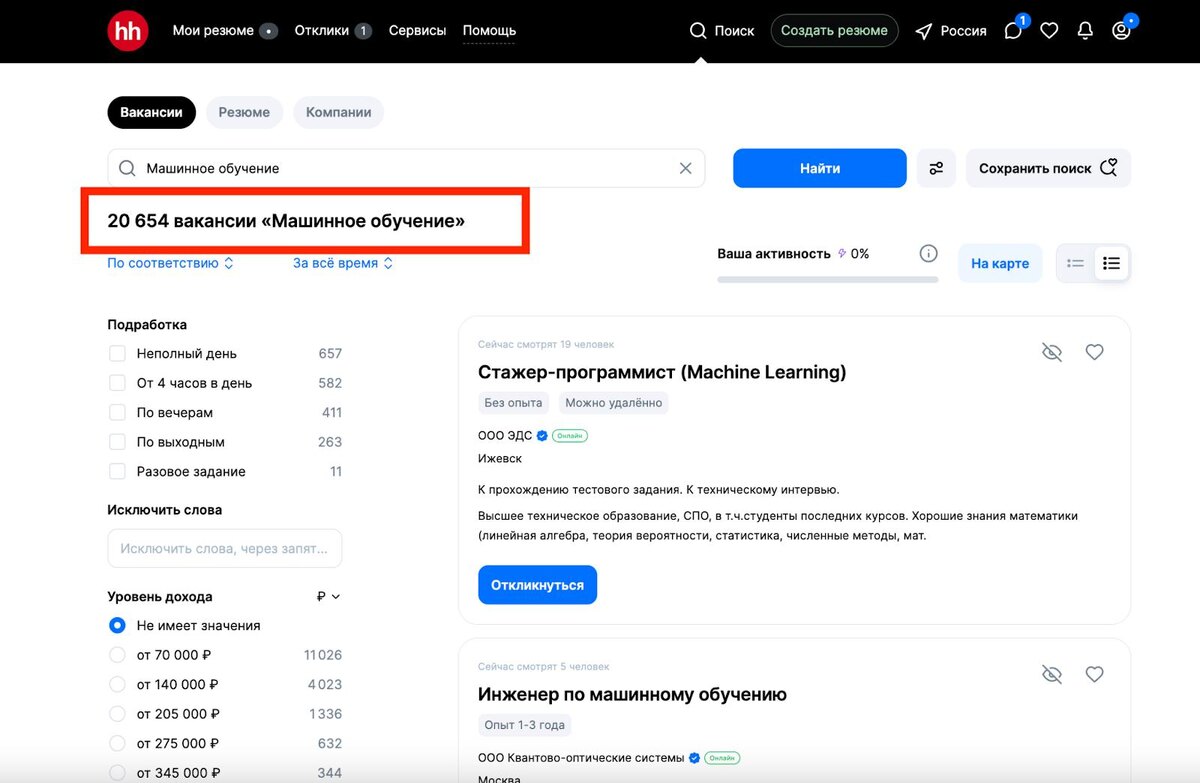Check the По вечерам checkbox

tap(117, 412)
